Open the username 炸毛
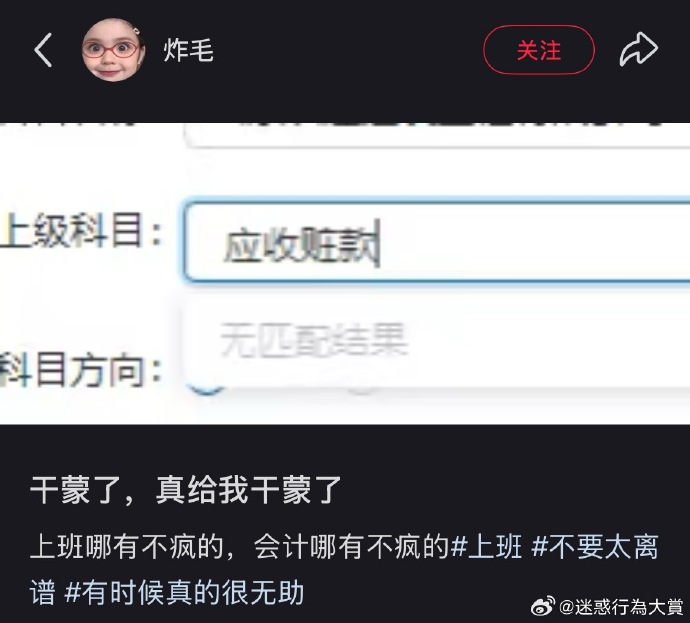This screenshot has height=623, width=690. (x=188, y=50)
